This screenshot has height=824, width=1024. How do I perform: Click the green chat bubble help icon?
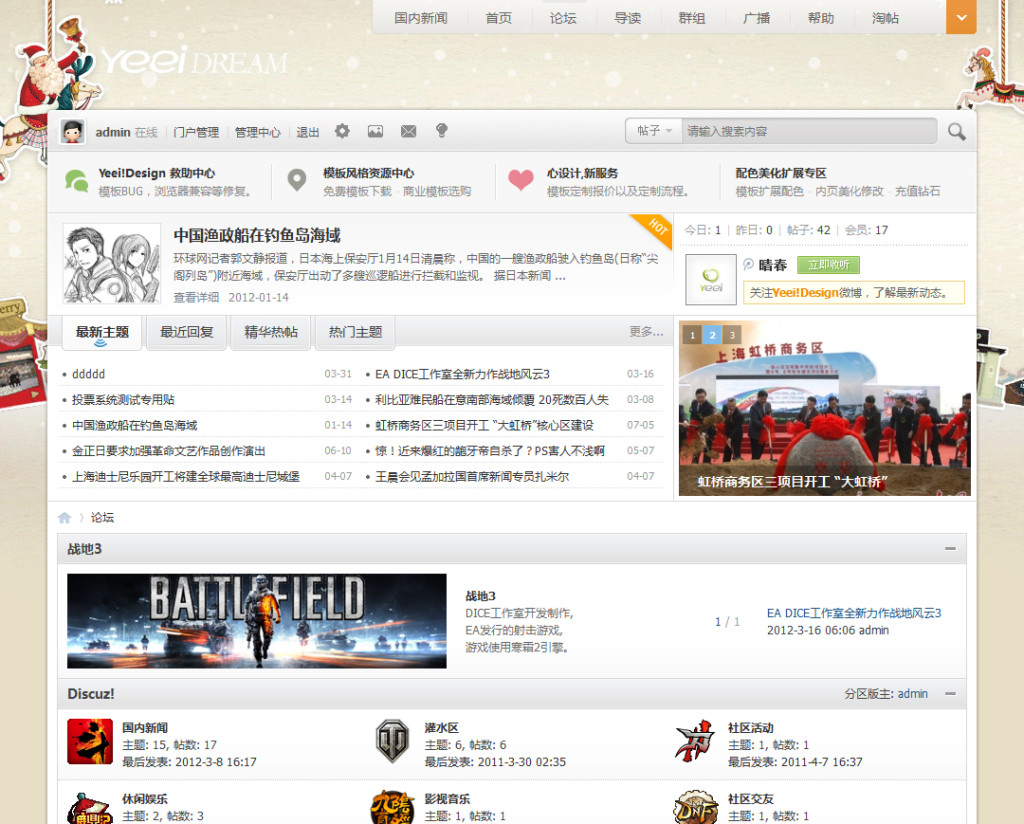(x=76, y=180)
